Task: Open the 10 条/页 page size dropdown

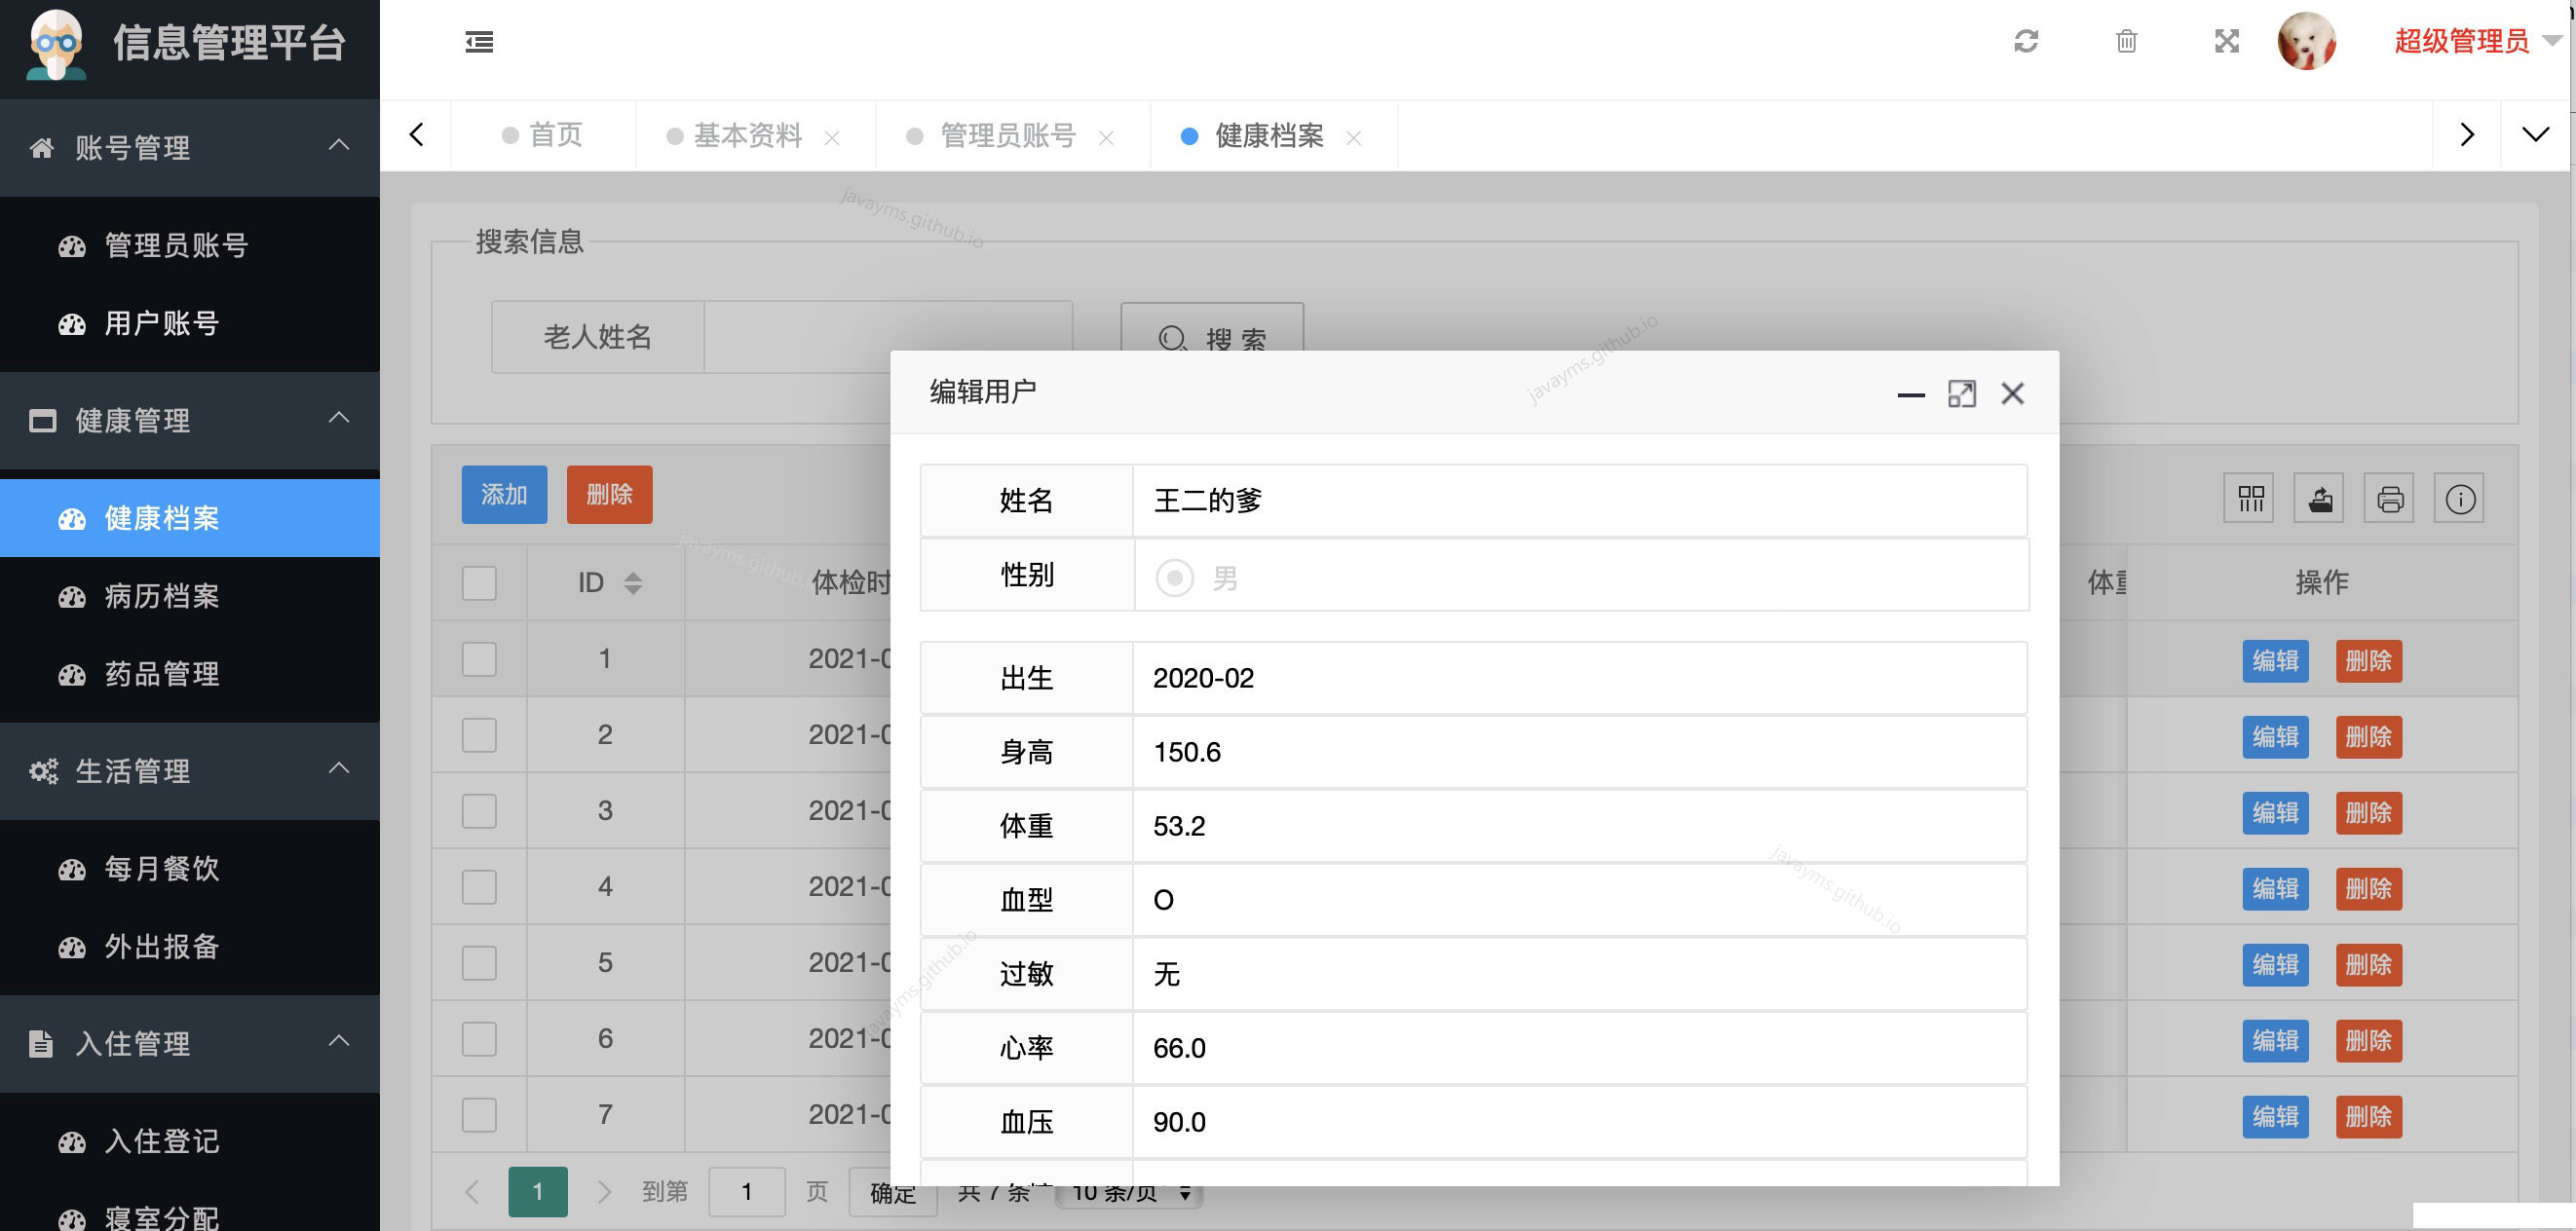Action: click(x=1128, y=1191)
